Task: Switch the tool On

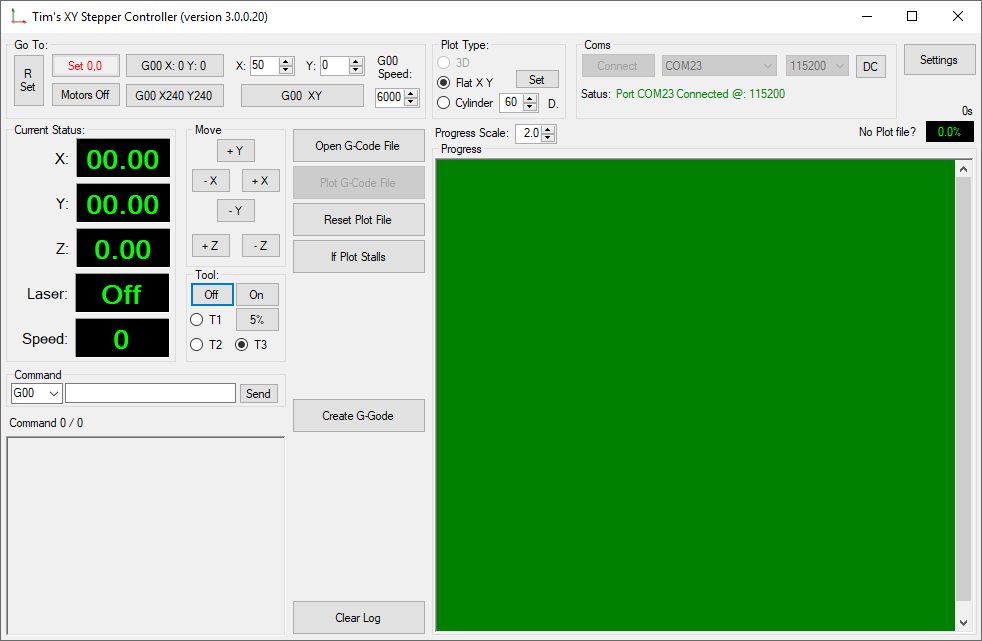Action: click(257, 295)
